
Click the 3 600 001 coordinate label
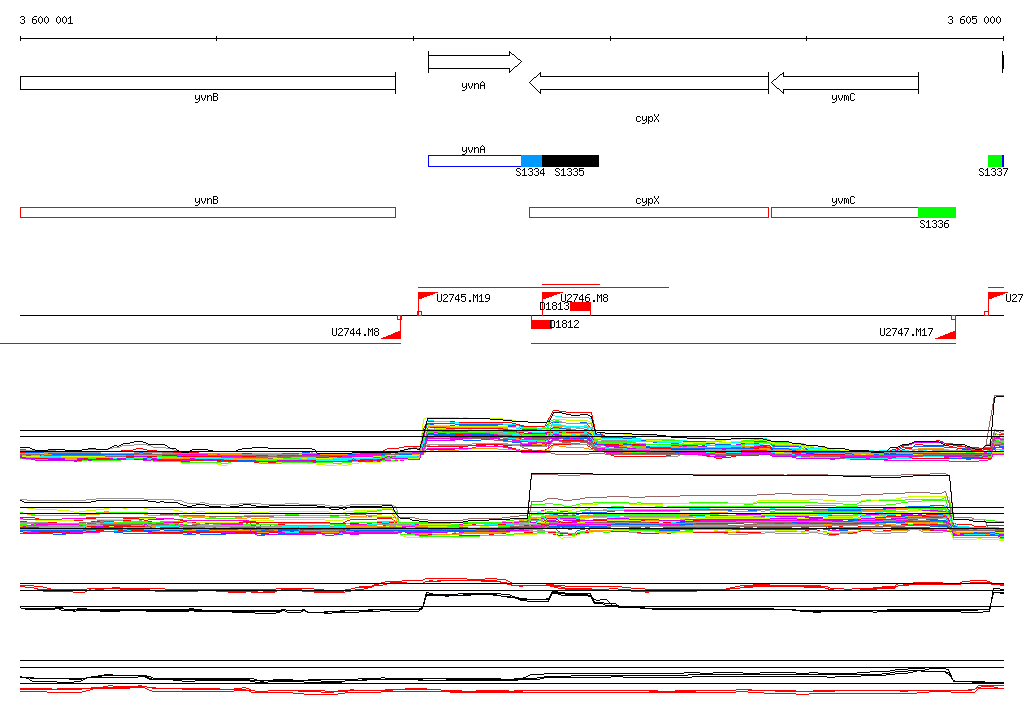point(46,20)
